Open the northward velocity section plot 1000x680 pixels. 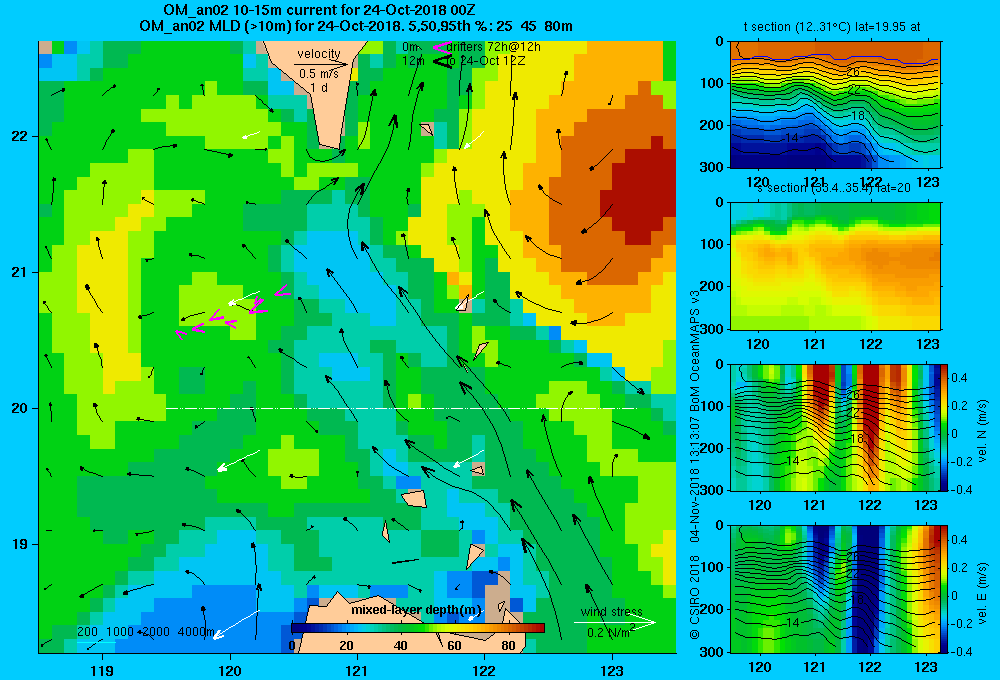(x=835, y=427)
